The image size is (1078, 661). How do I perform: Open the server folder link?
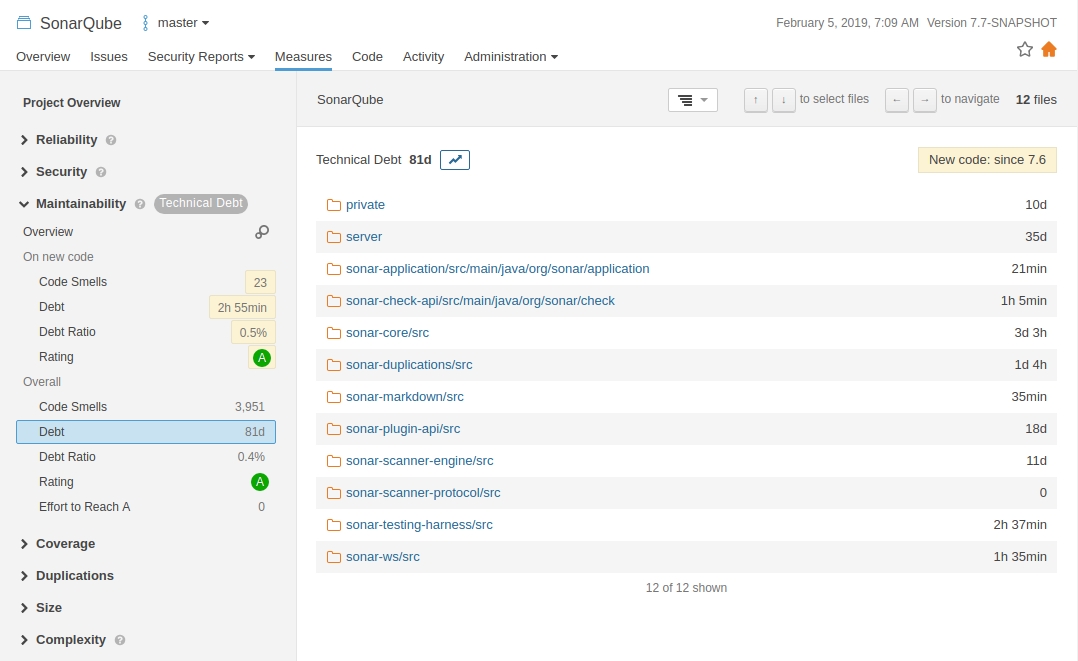click(364, 237)
